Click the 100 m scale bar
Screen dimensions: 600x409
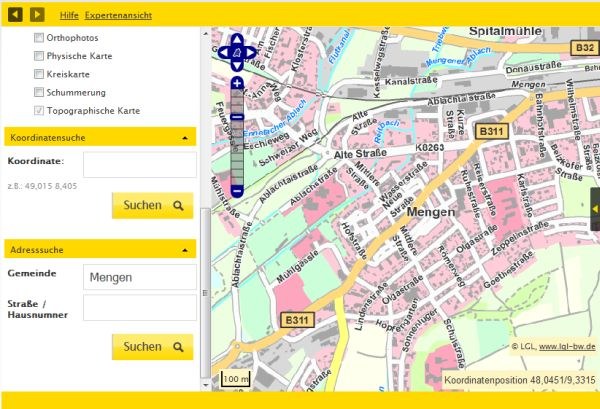click(236, 379)
